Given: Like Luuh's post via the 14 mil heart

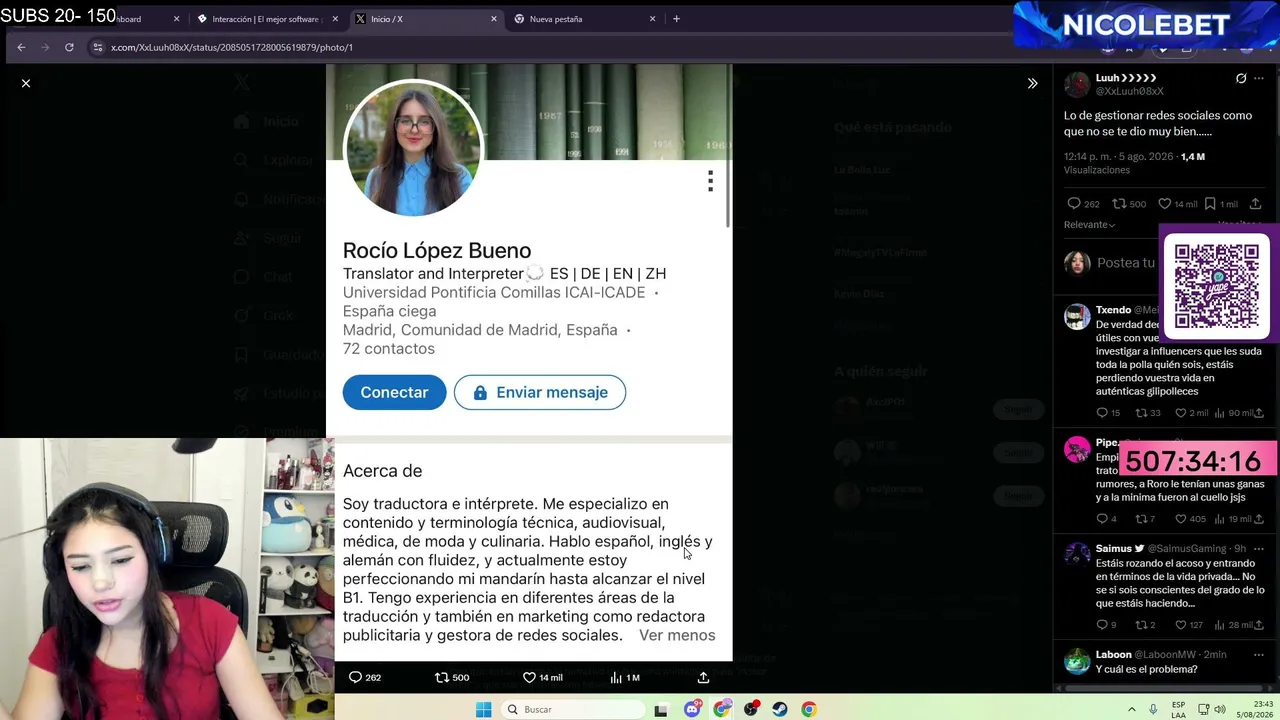Looking at the screenshot, I should pyautogui.click(x=1164, y=204).
